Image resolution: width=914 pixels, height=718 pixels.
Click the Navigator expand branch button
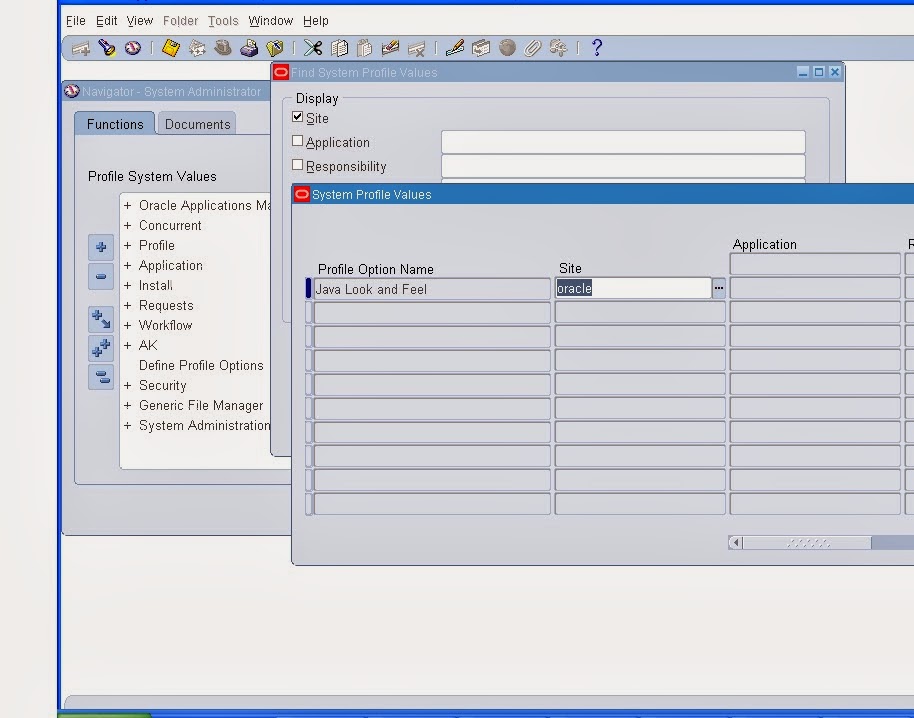click(101, 319)
